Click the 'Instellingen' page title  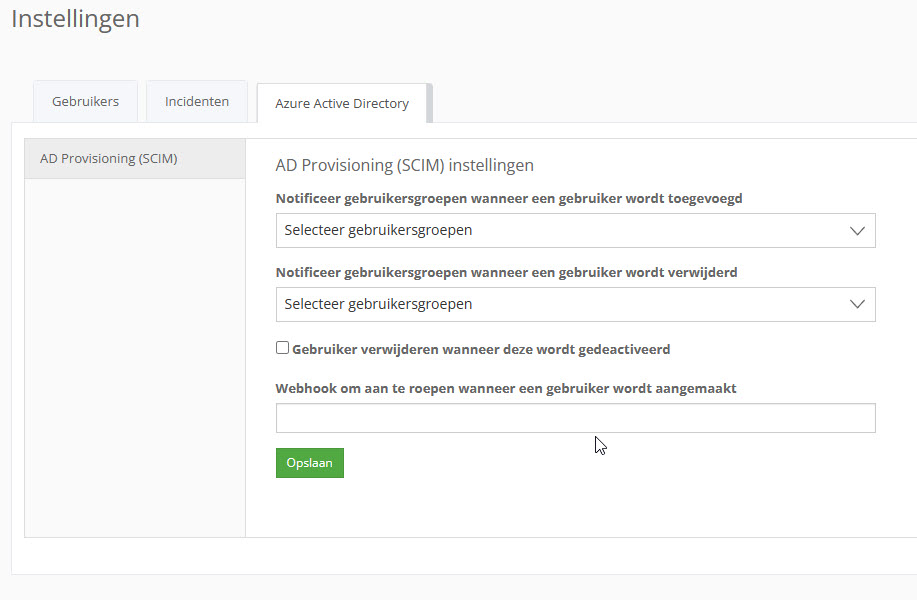pyautogui.click(x=75, y=19)
